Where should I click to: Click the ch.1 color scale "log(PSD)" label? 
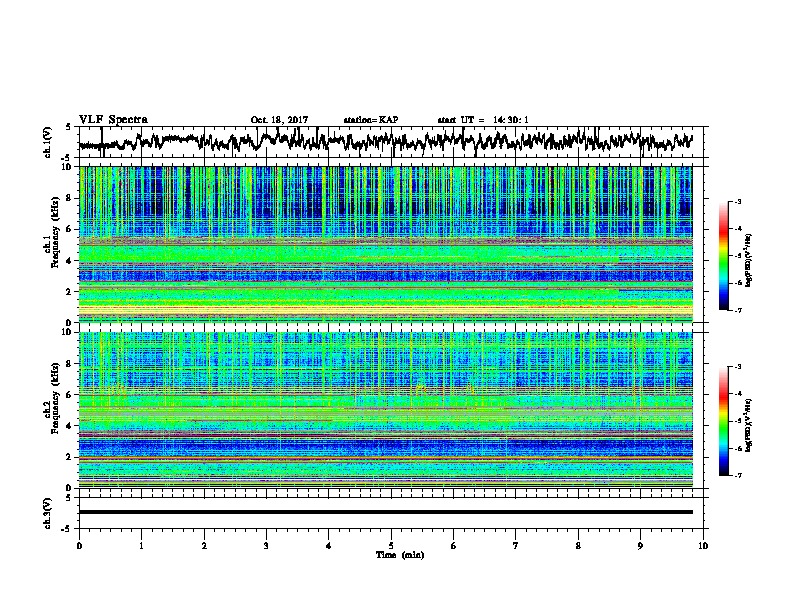749,261
